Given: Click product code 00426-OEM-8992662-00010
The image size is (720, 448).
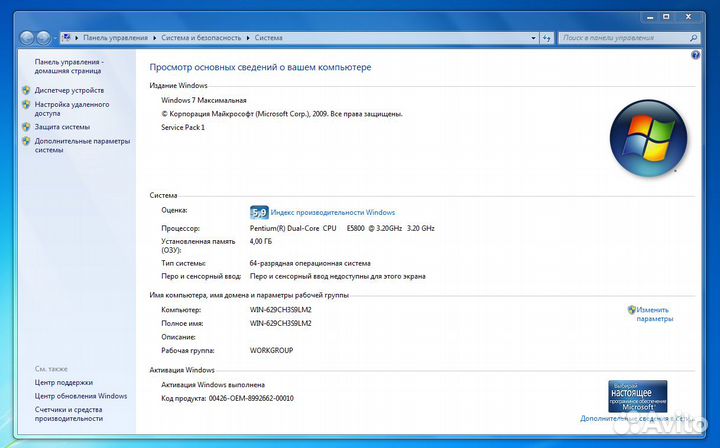Looking at the screenshot, I should click(251, 398).
